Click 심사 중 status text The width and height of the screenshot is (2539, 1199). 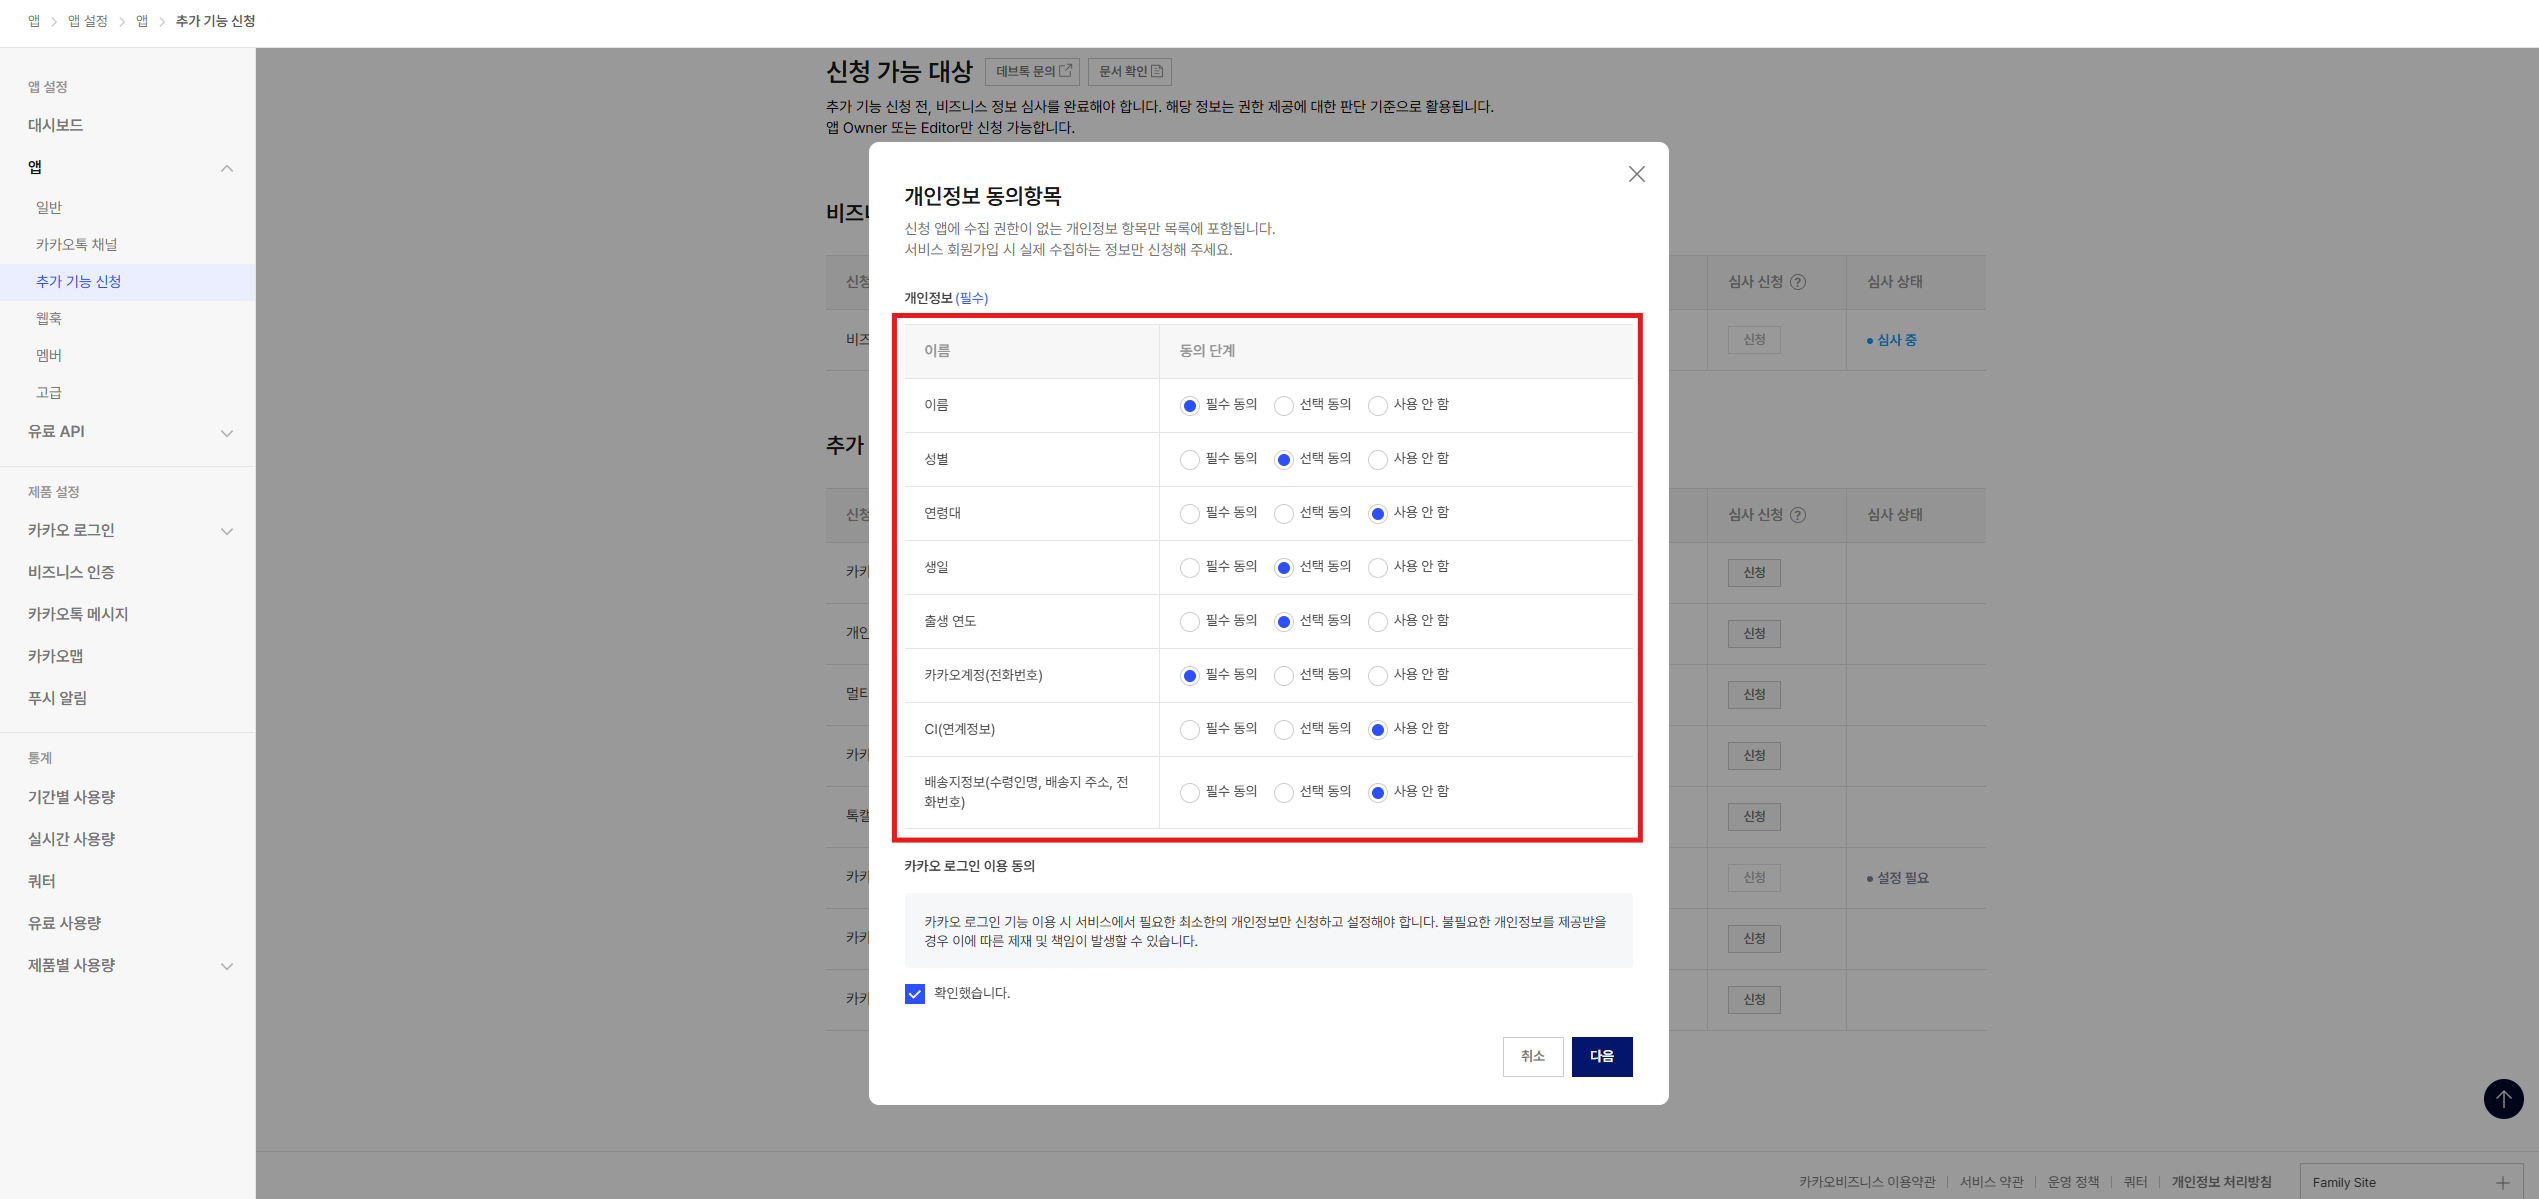coord(1896,340)
